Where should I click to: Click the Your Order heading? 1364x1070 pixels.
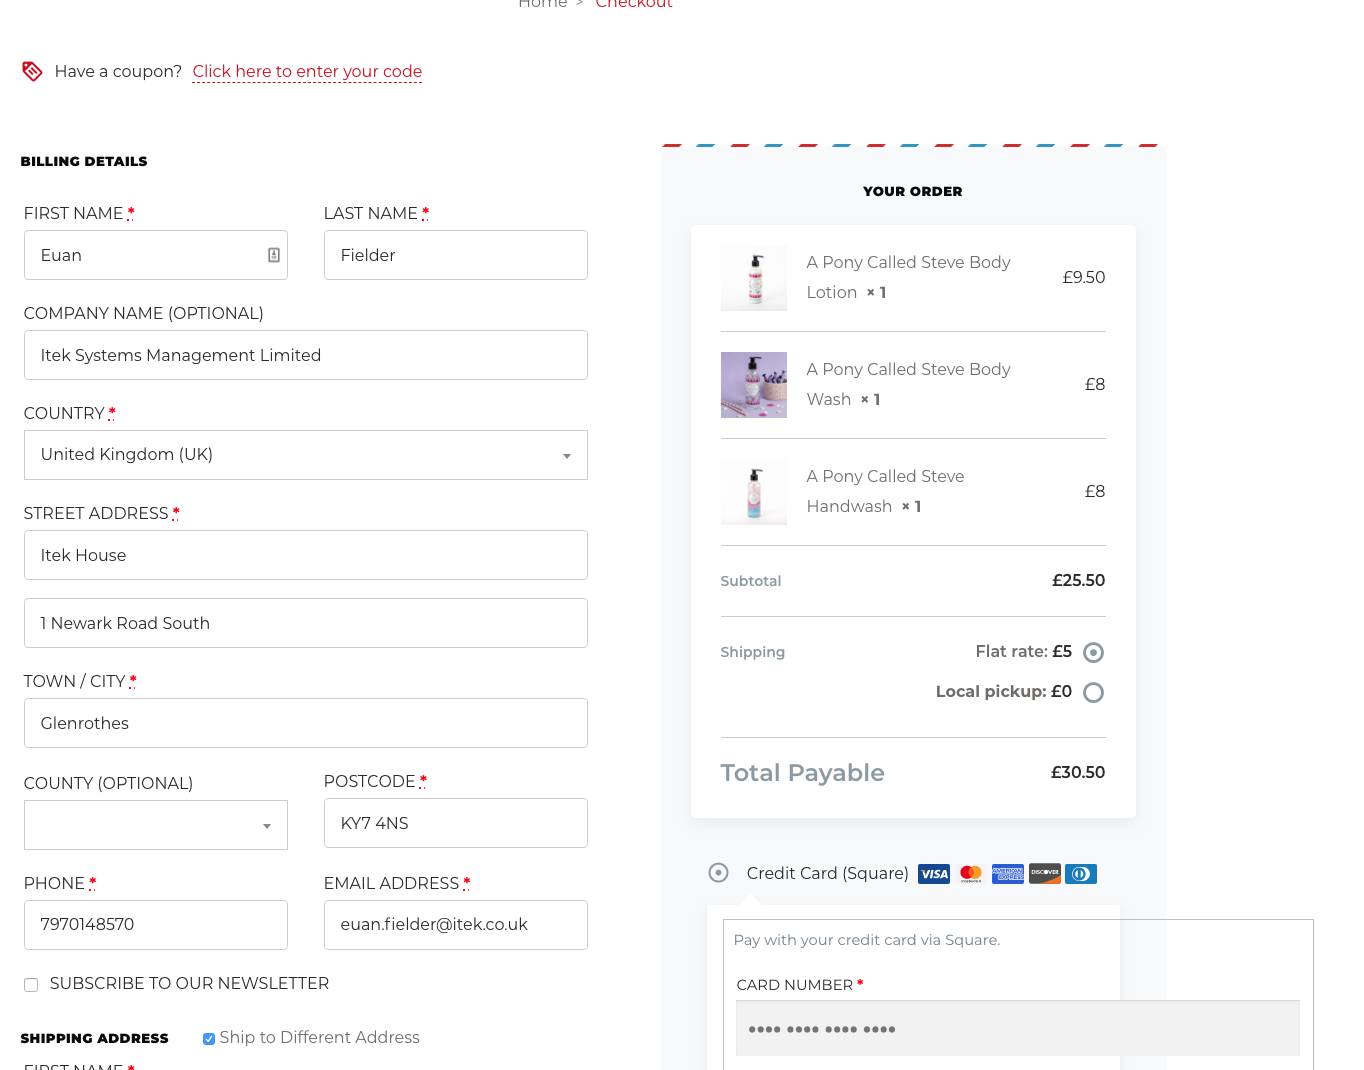click(913, 191)
